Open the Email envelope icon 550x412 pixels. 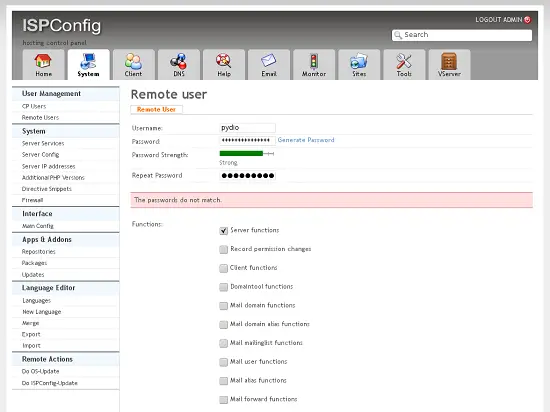coord(269,61)
